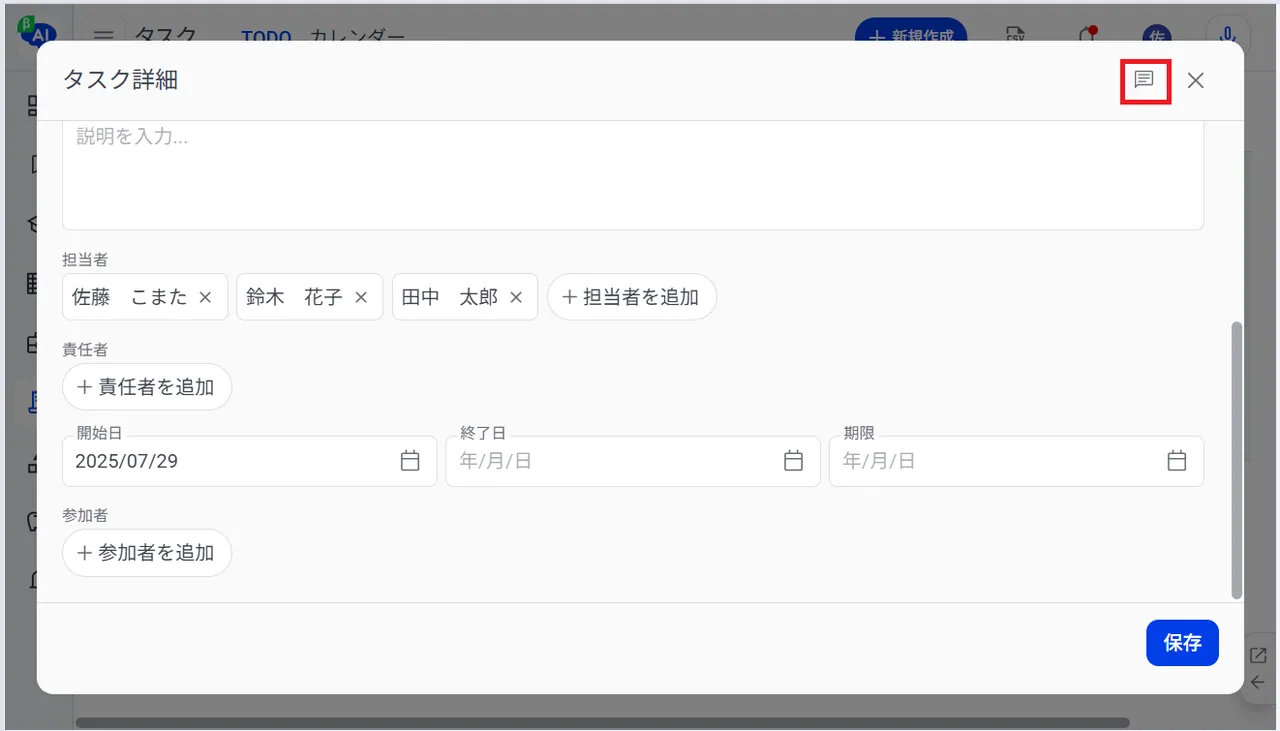Switch to the TODO tab

click(x=266, y=36)
